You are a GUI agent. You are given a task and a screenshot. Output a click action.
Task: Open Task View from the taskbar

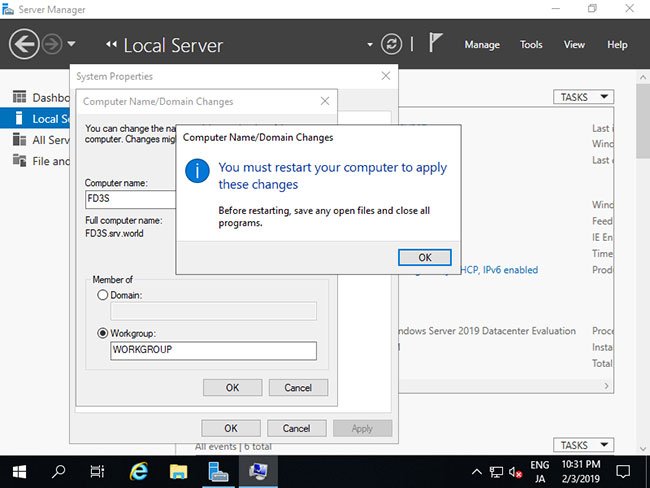[97, 471]
